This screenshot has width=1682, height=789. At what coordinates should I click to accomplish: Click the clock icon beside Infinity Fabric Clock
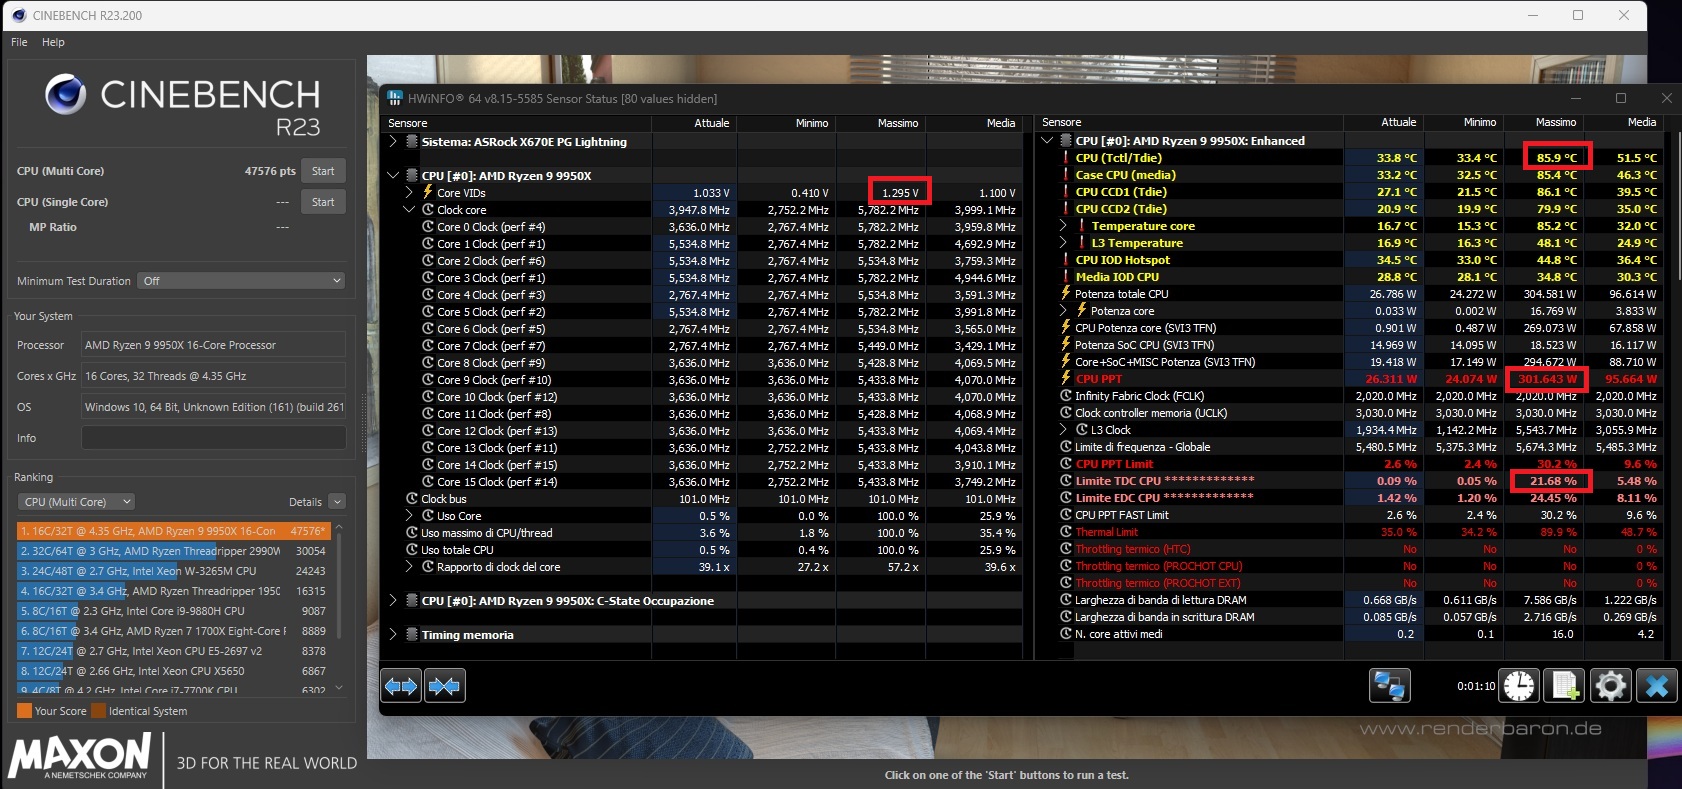pyautogui.click(x=1066, y=396)
